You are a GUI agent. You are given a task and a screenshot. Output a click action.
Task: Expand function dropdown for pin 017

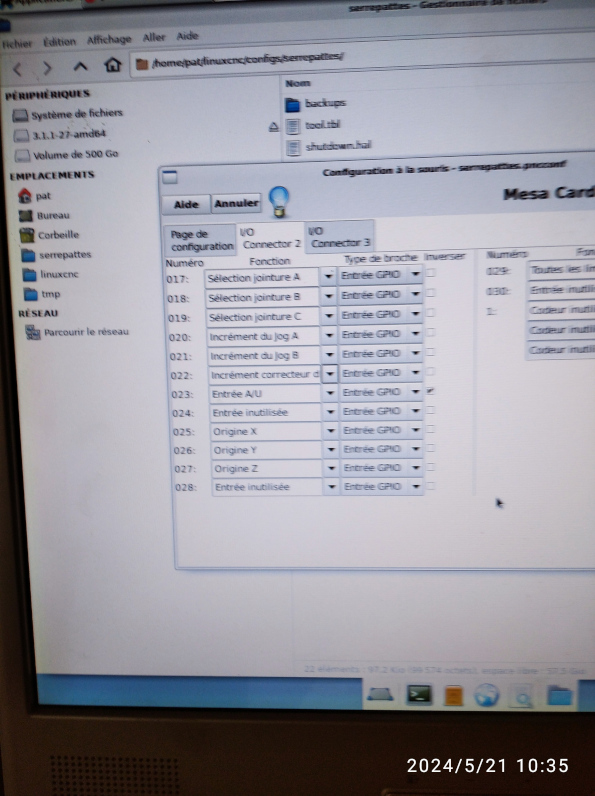[x=328, y=276]
